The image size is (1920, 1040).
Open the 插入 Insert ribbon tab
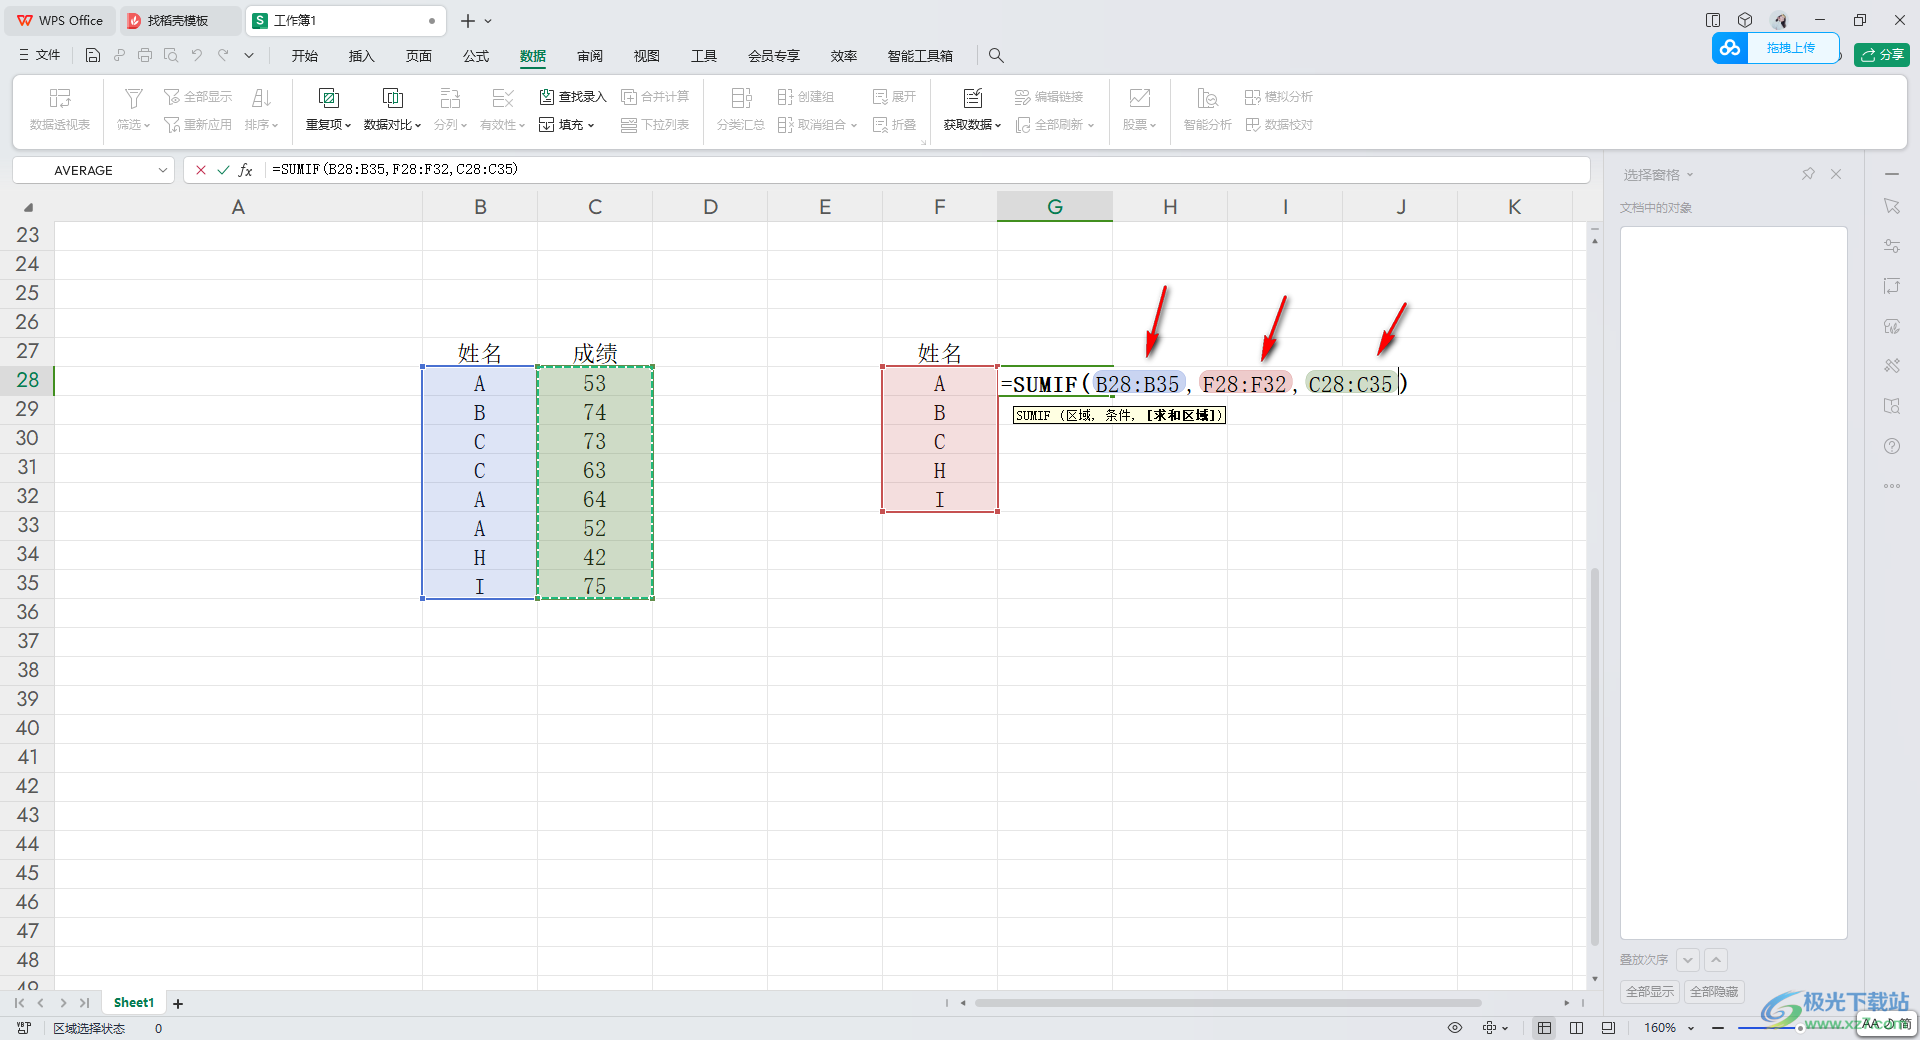pos(361,56)
